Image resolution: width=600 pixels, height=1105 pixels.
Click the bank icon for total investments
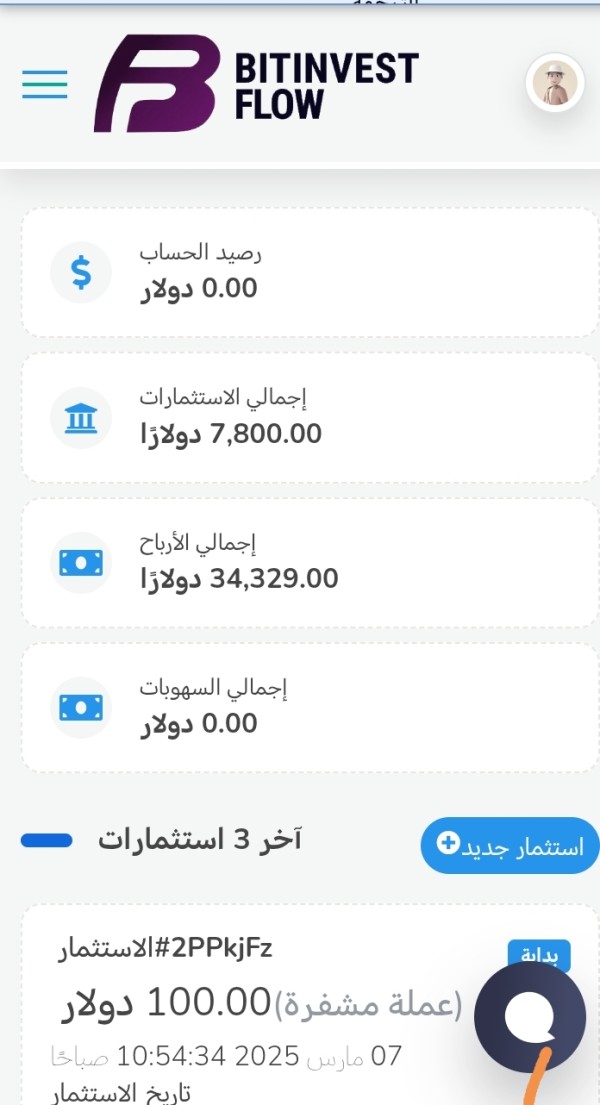[x=81, y=418]
